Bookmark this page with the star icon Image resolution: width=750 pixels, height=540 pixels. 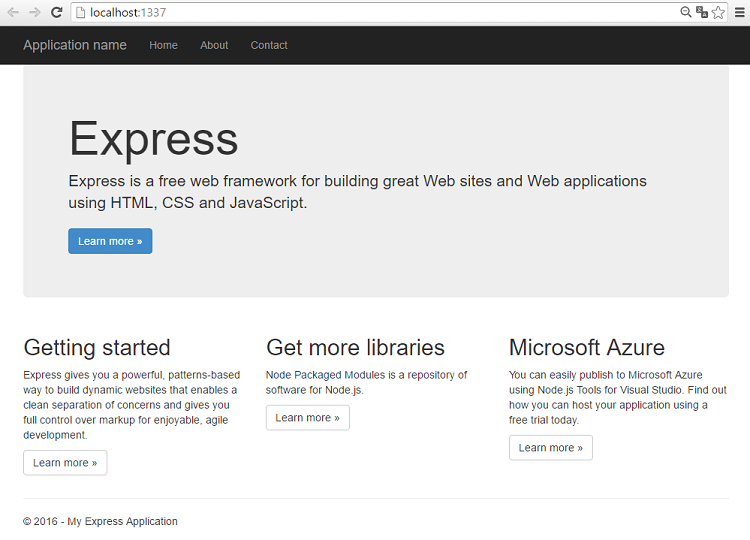[718, 12]
